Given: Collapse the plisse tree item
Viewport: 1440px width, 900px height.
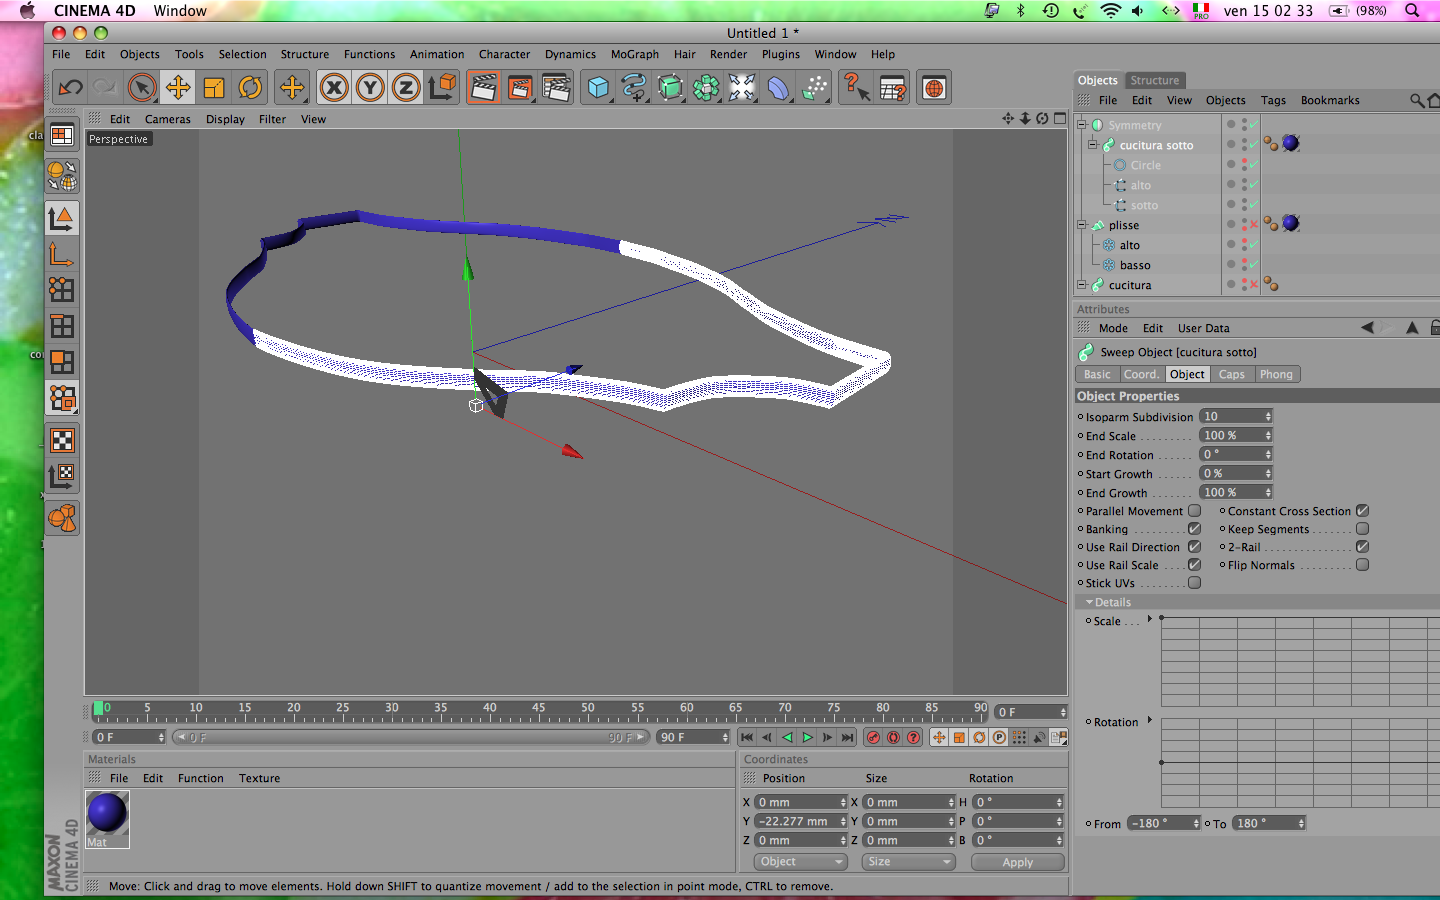Looking at the screenshot, I should (1081, 225).
